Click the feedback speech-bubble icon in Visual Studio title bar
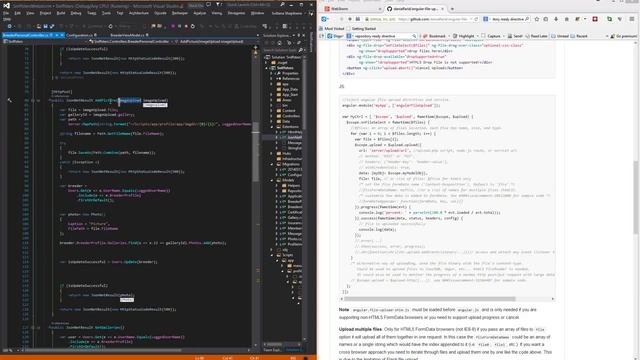 point(209,5)
